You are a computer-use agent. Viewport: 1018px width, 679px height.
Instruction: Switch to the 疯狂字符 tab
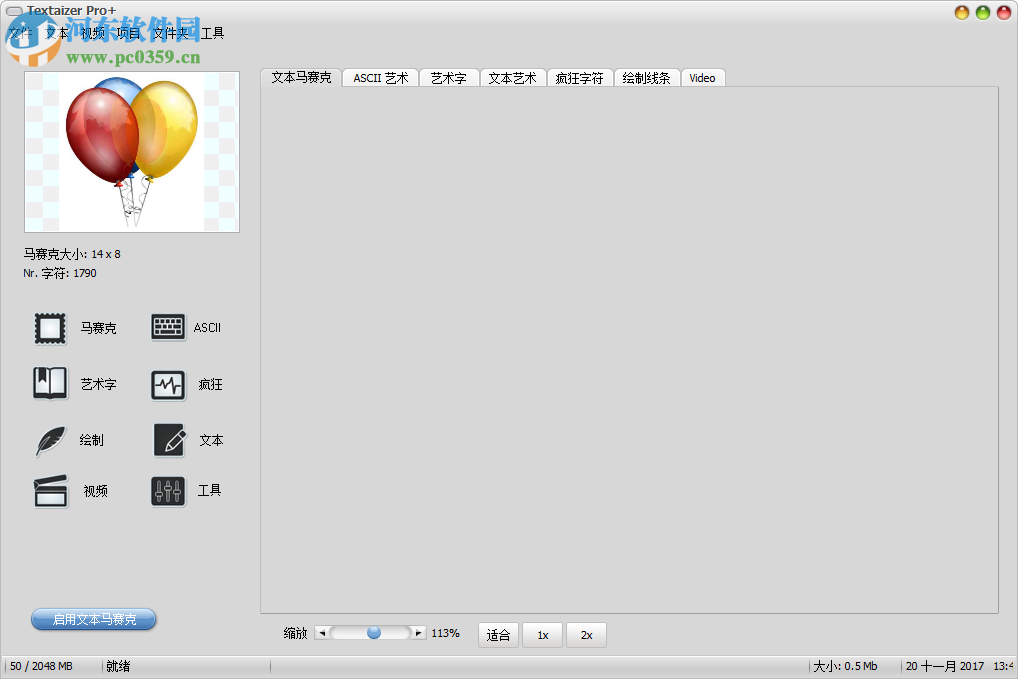coord(580,77)
